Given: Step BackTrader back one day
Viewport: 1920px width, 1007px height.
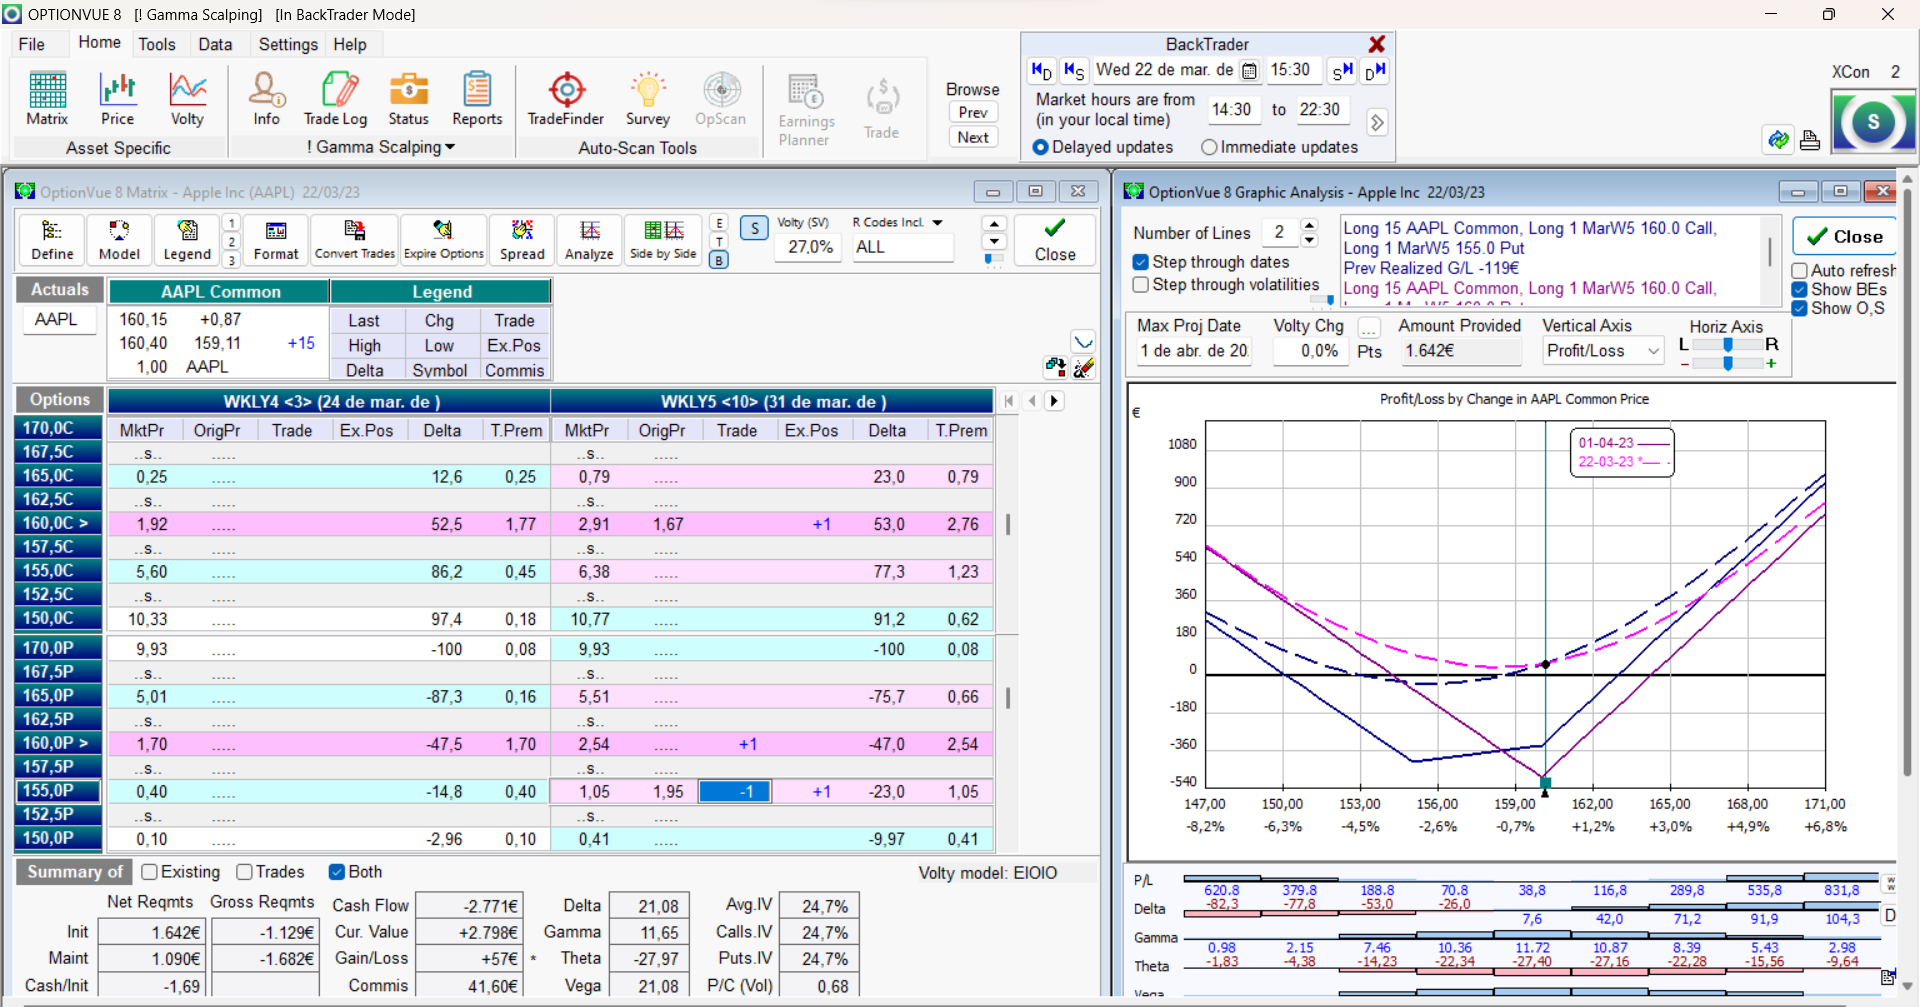Looking at the screenshot, I should click(x=1041, y=71).
